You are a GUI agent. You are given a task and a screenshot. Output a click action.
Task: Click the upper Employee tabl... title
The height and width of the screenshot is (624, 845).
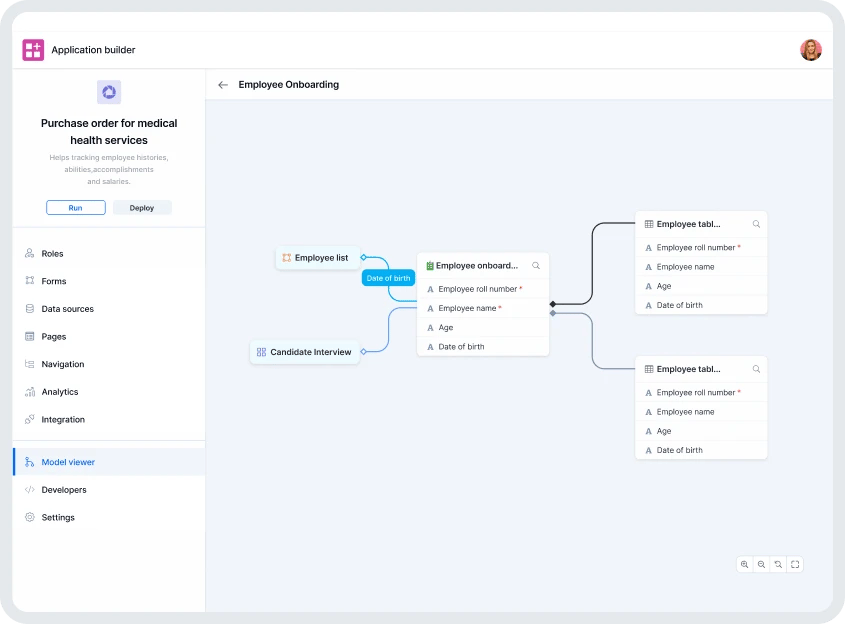(688, 224)
